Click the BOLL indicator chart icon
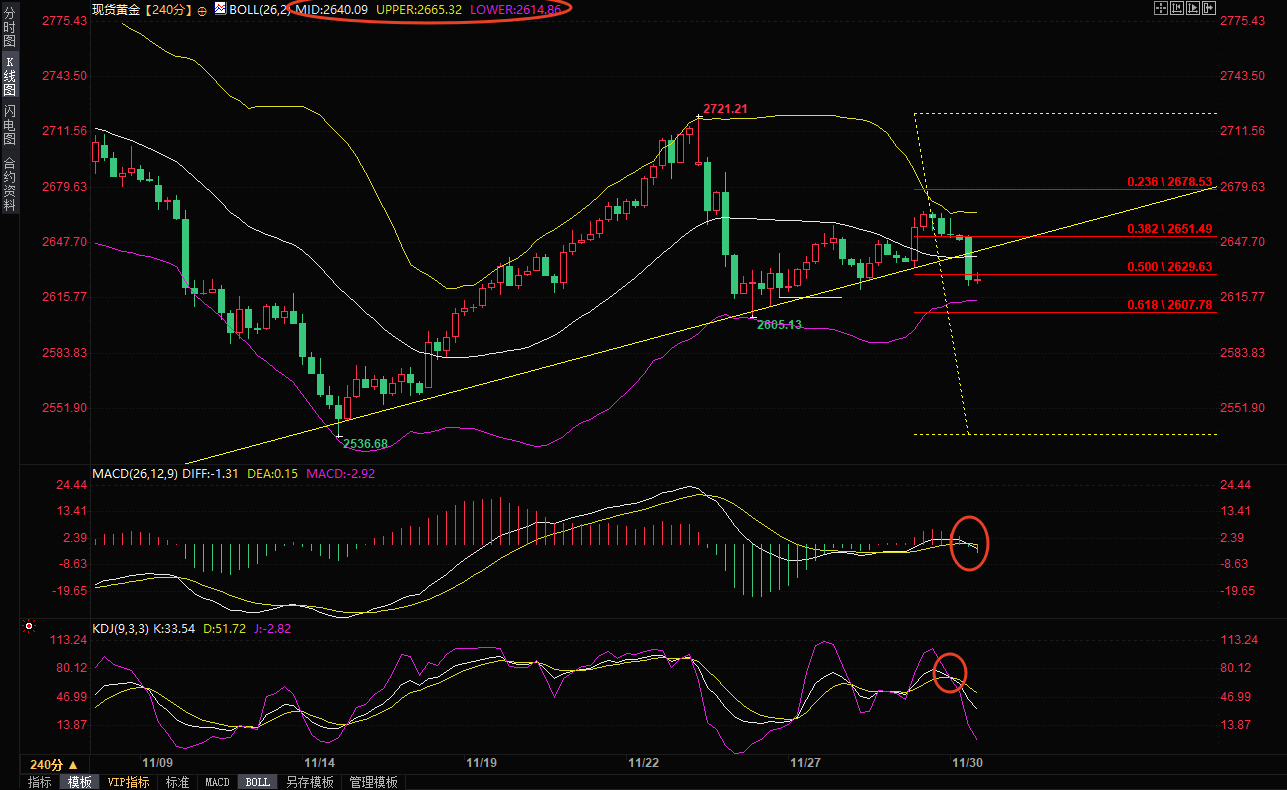The width and height of the screenshot is (1287, 790). (x=220, y=9)
